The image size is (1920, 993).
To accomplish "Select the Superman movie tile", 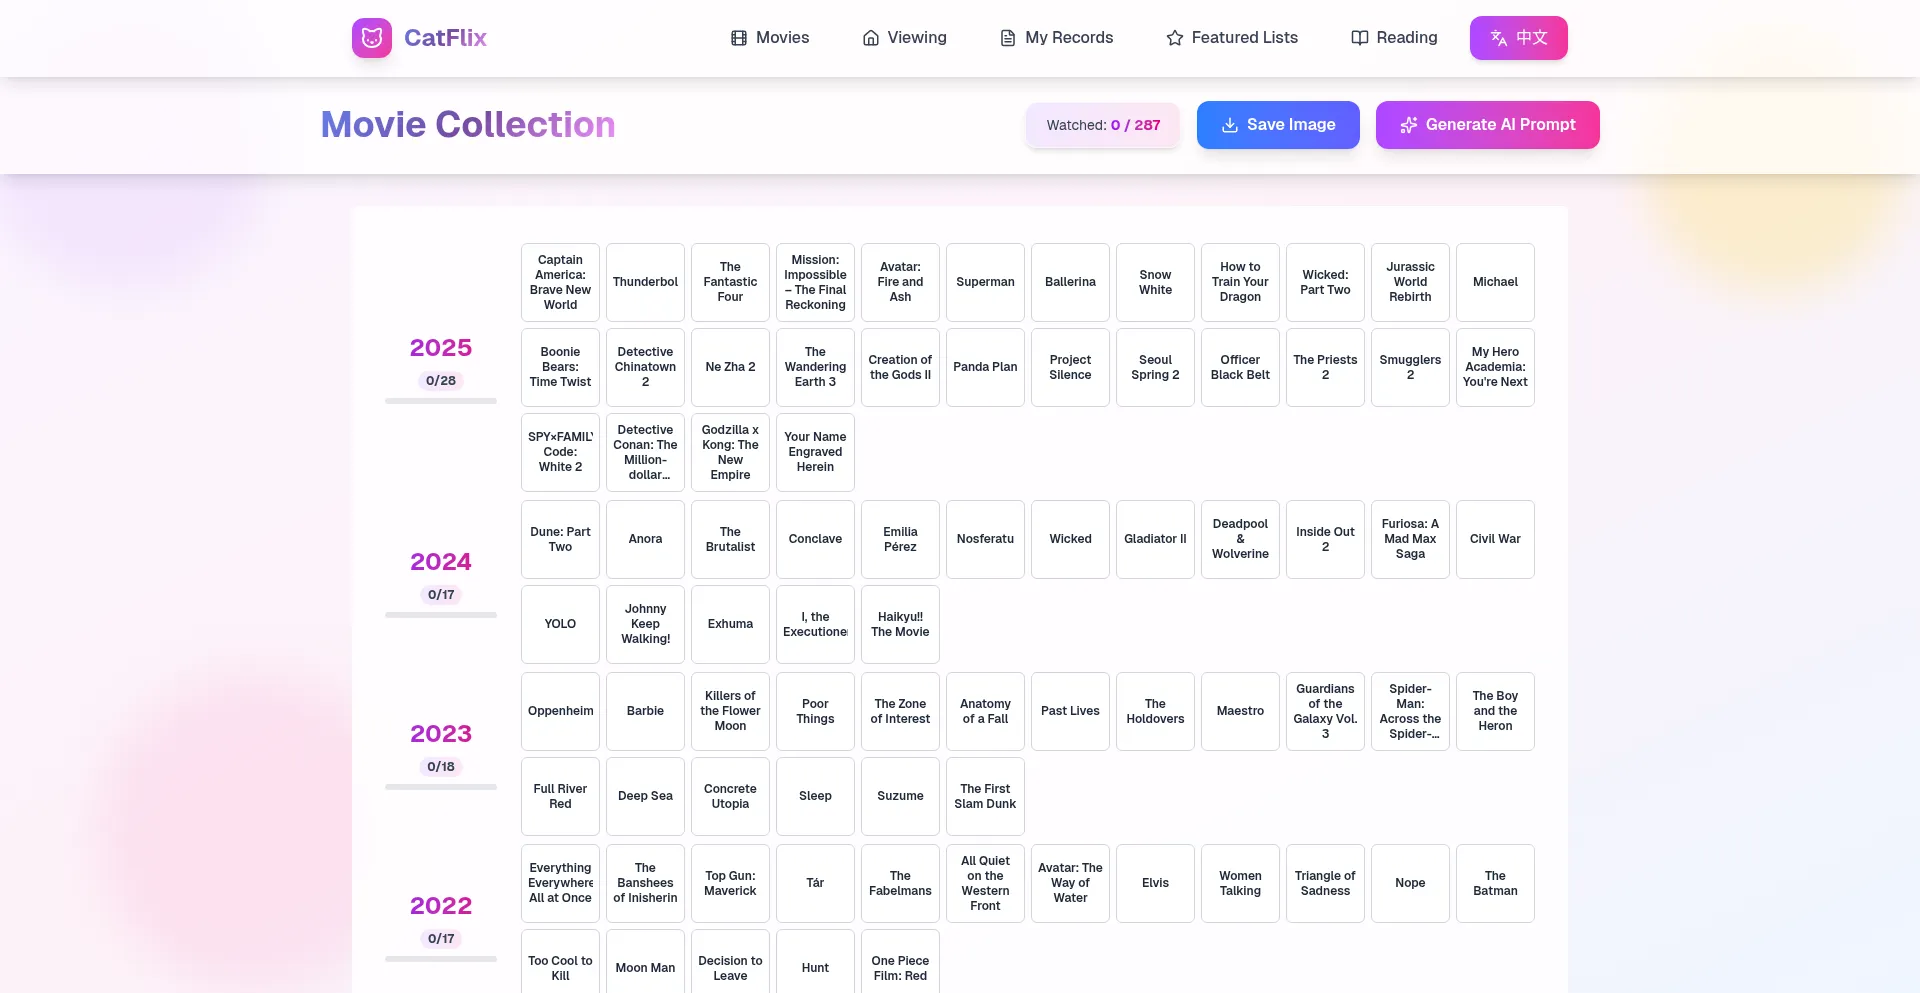I will click(985, 283).
